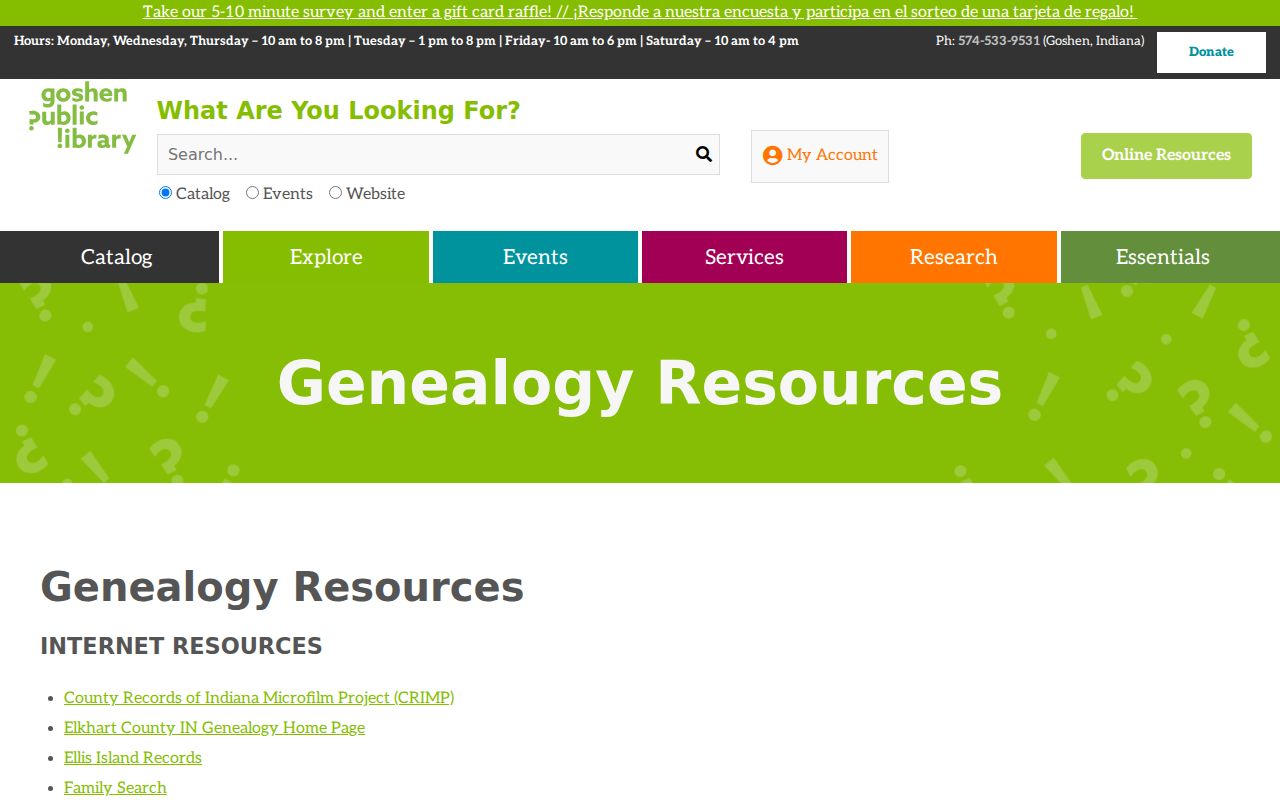Viewport: 1280px width, 800px height.
Task: Open the Research navigation menu
Action: pos(954,257)
